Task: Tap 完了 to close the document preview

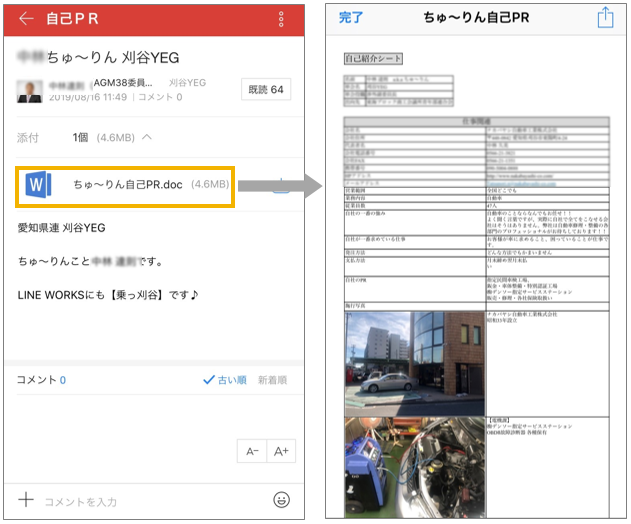Action: pyautogui.click(x=352, y=18)
